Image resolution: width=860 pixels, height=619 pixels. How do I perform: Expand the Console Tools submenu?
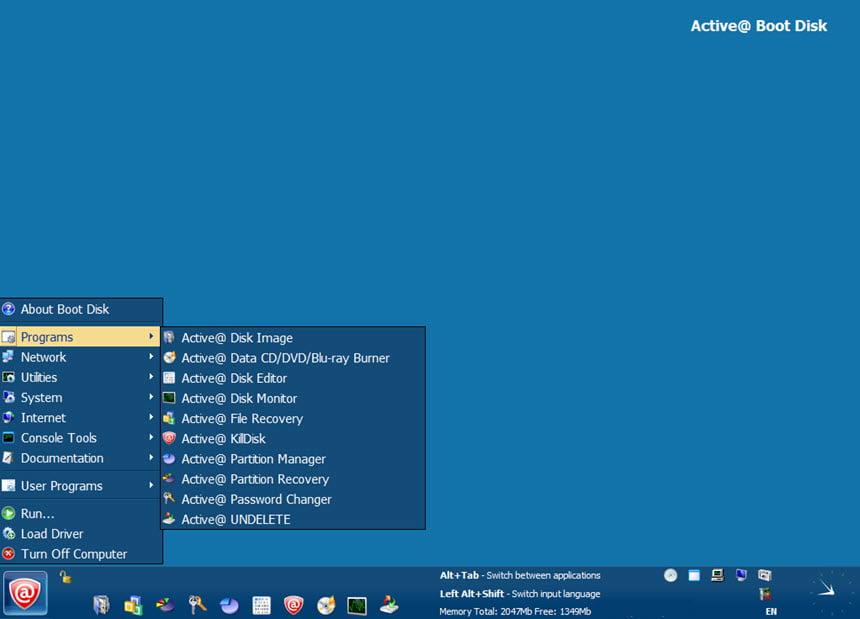pos(80,438)
